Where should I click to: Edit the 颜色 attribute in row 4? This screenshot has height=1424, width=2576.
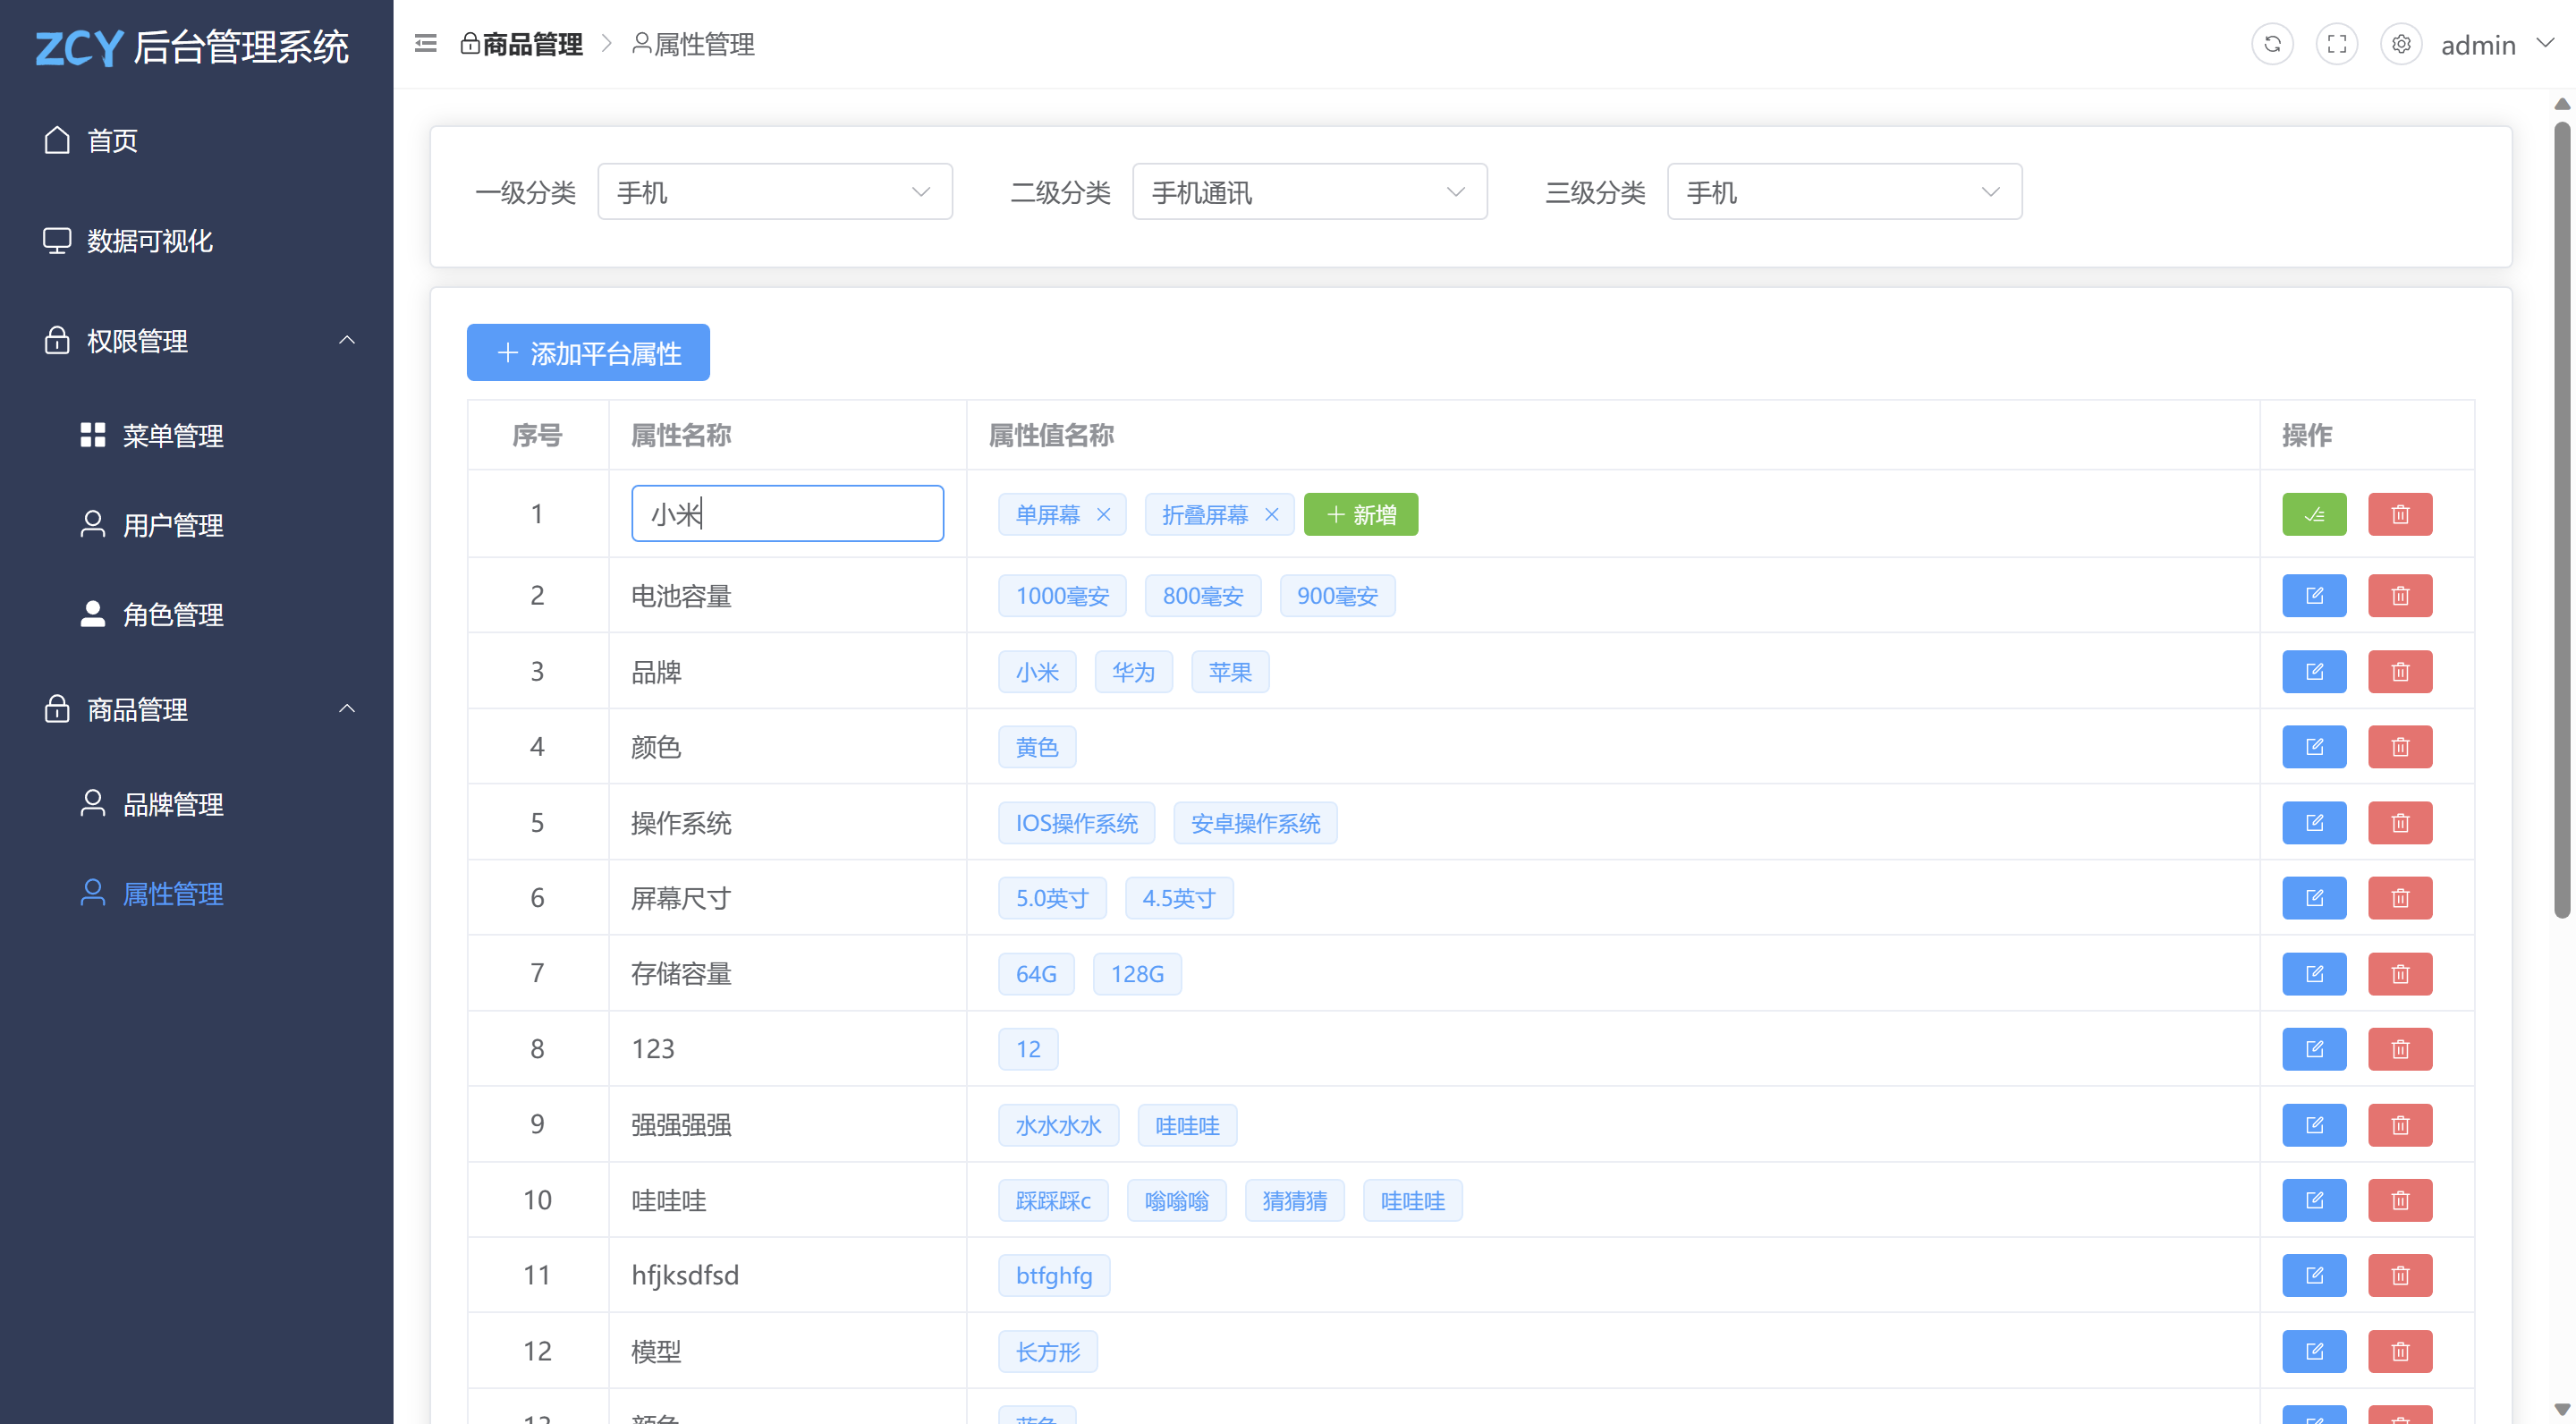(2314, 747)
